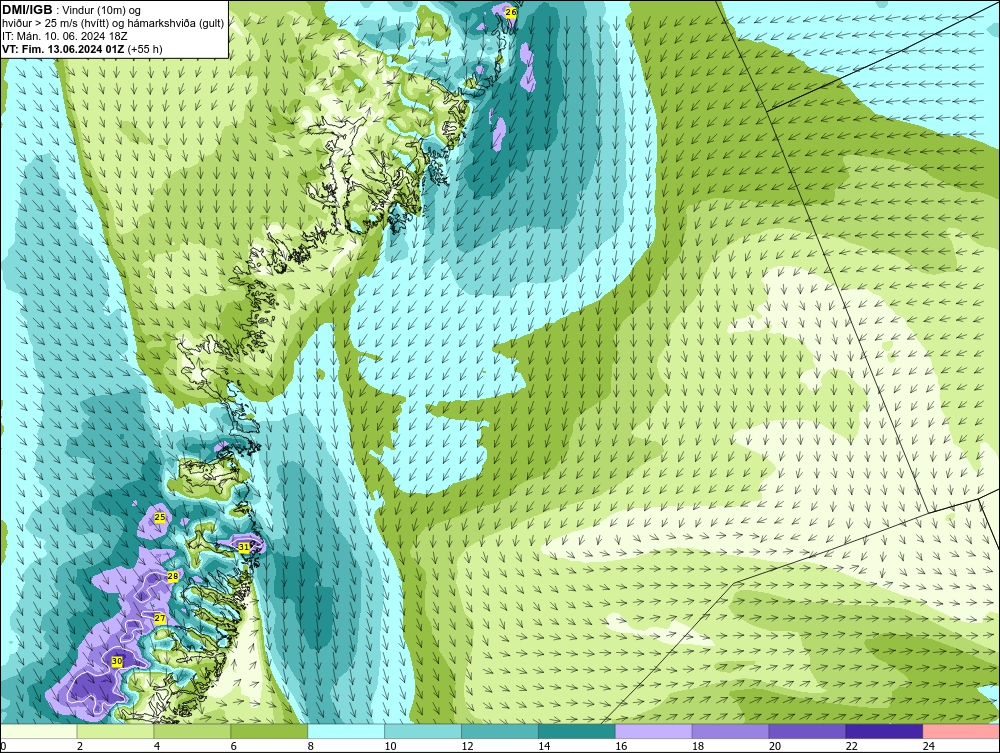Select the 16–18 m/s lavender swatch

coord(653,731)
